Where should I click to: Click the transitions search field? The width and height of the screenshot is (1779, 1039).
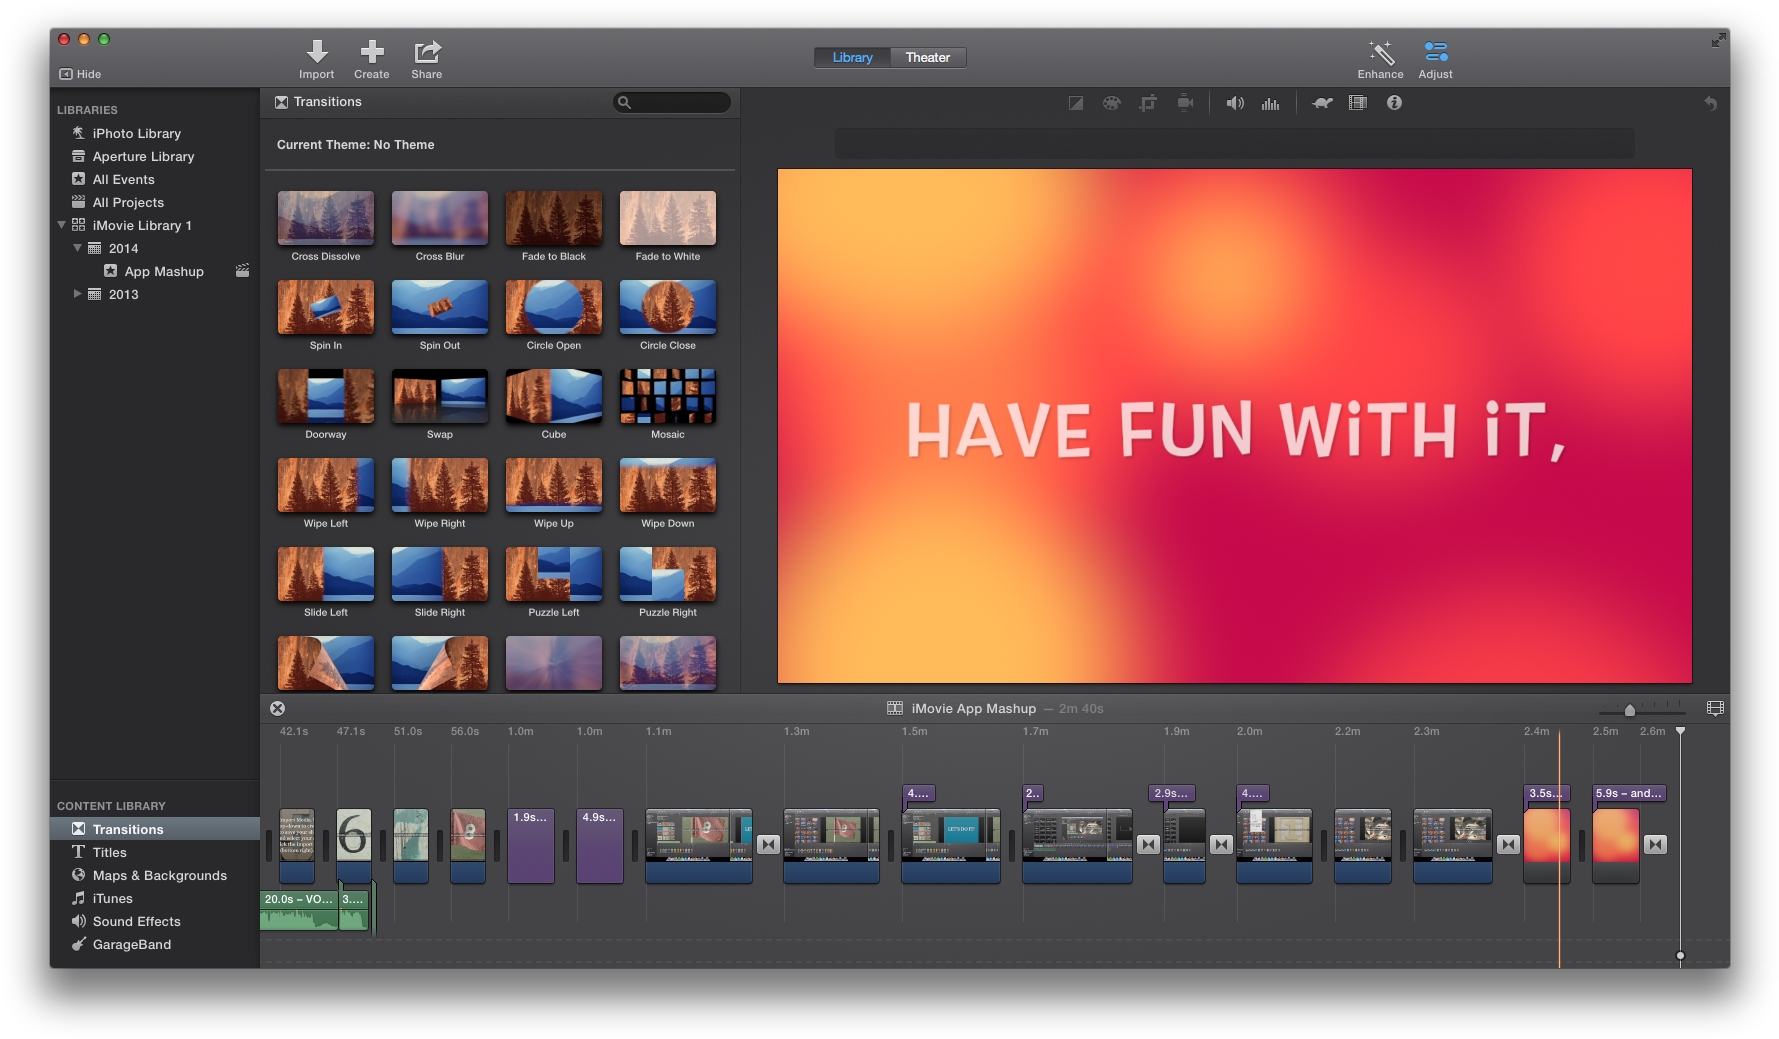pyautogui.click(x=672, y=102)
